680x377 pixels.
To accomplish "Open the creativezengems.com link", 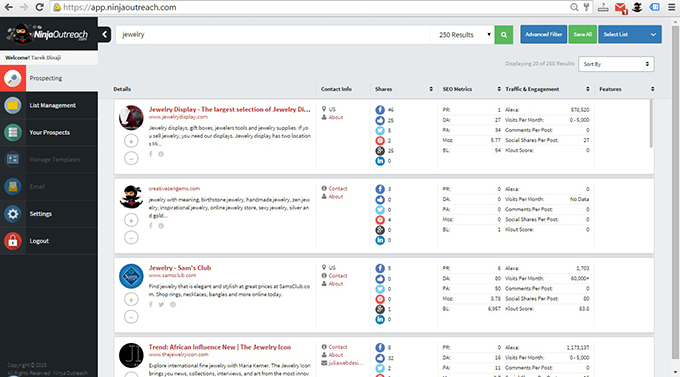I will click(x=174, y=189).
